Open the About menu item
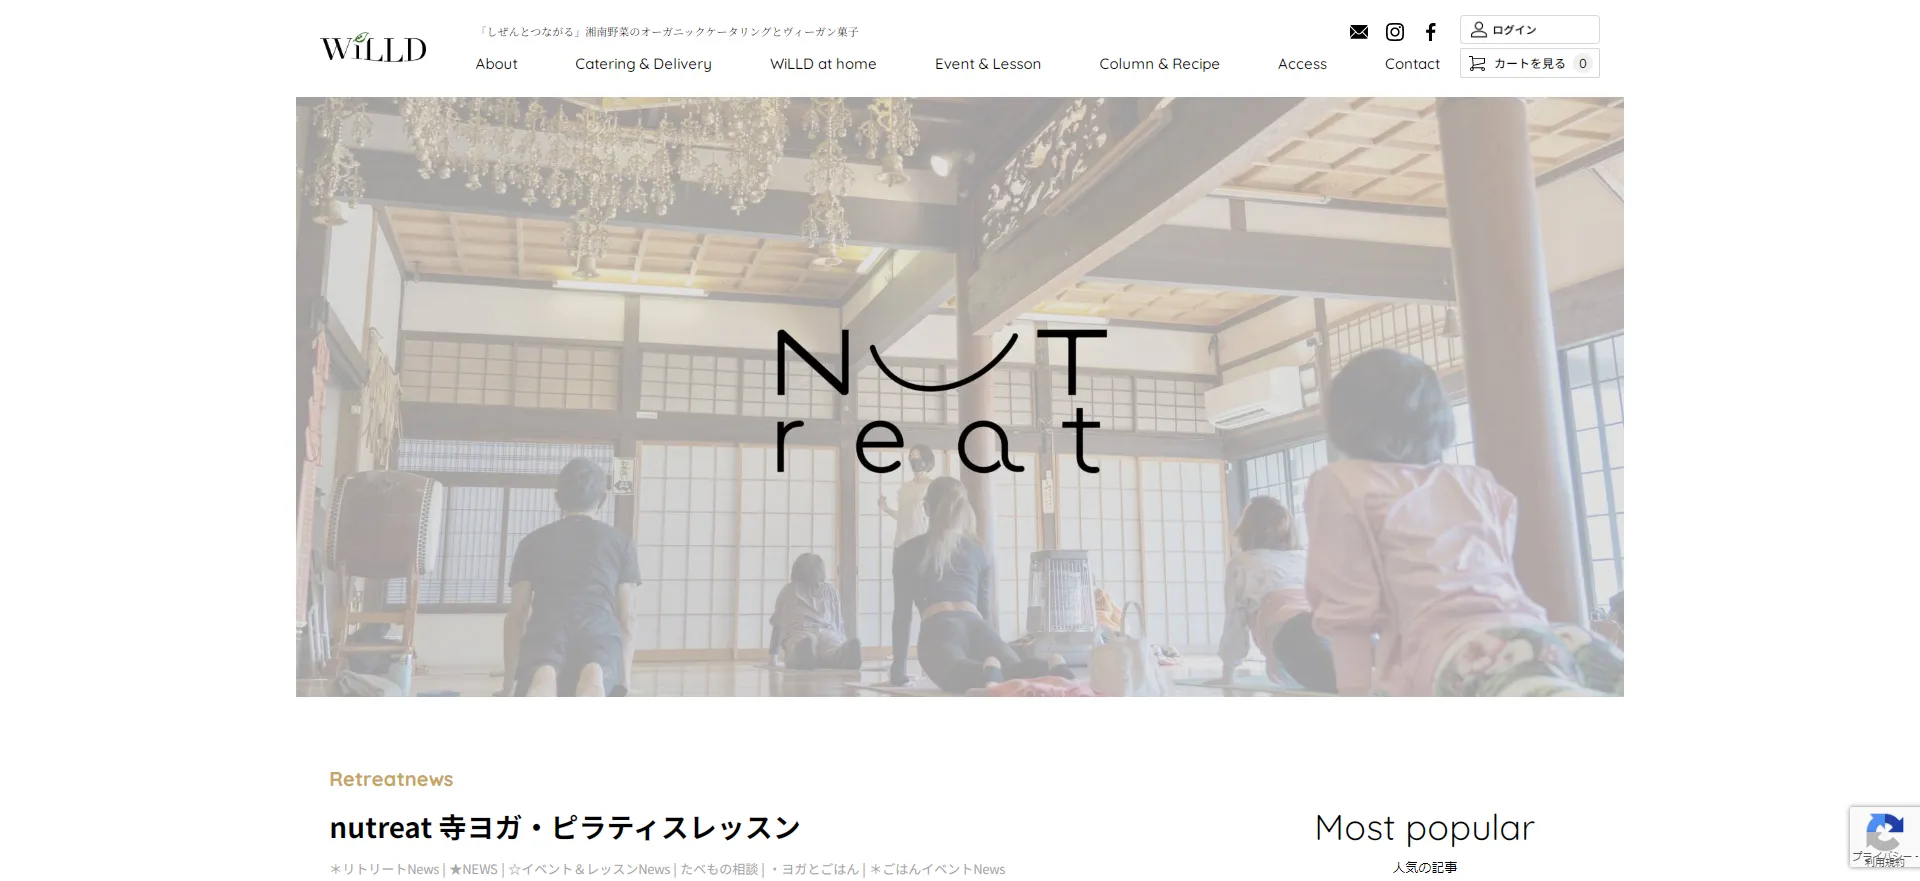 (496, 64)
